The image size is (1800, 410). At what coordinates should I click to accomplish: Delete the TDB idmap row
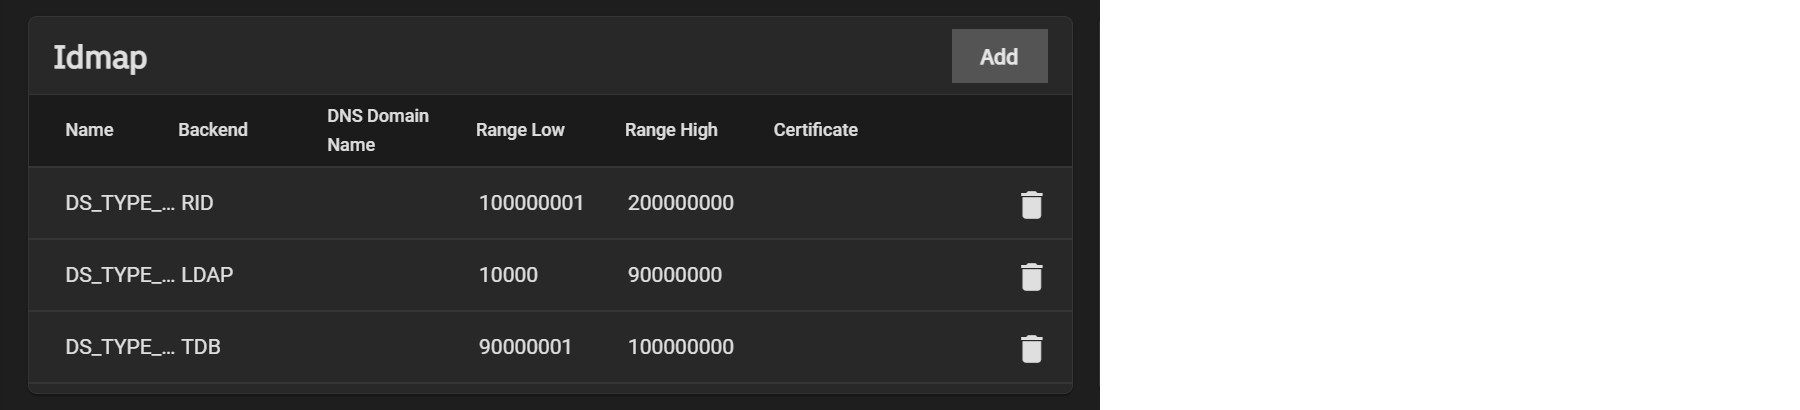tap(1031, 348)
